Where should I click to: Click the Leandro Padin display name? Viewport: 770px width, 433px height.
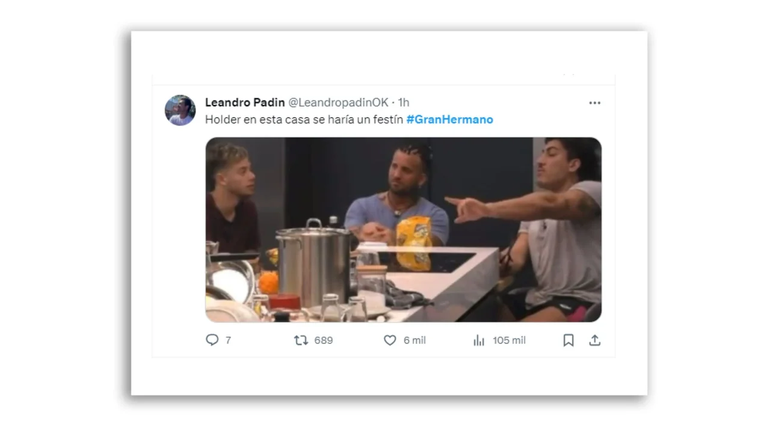click(x=244, y=102)
